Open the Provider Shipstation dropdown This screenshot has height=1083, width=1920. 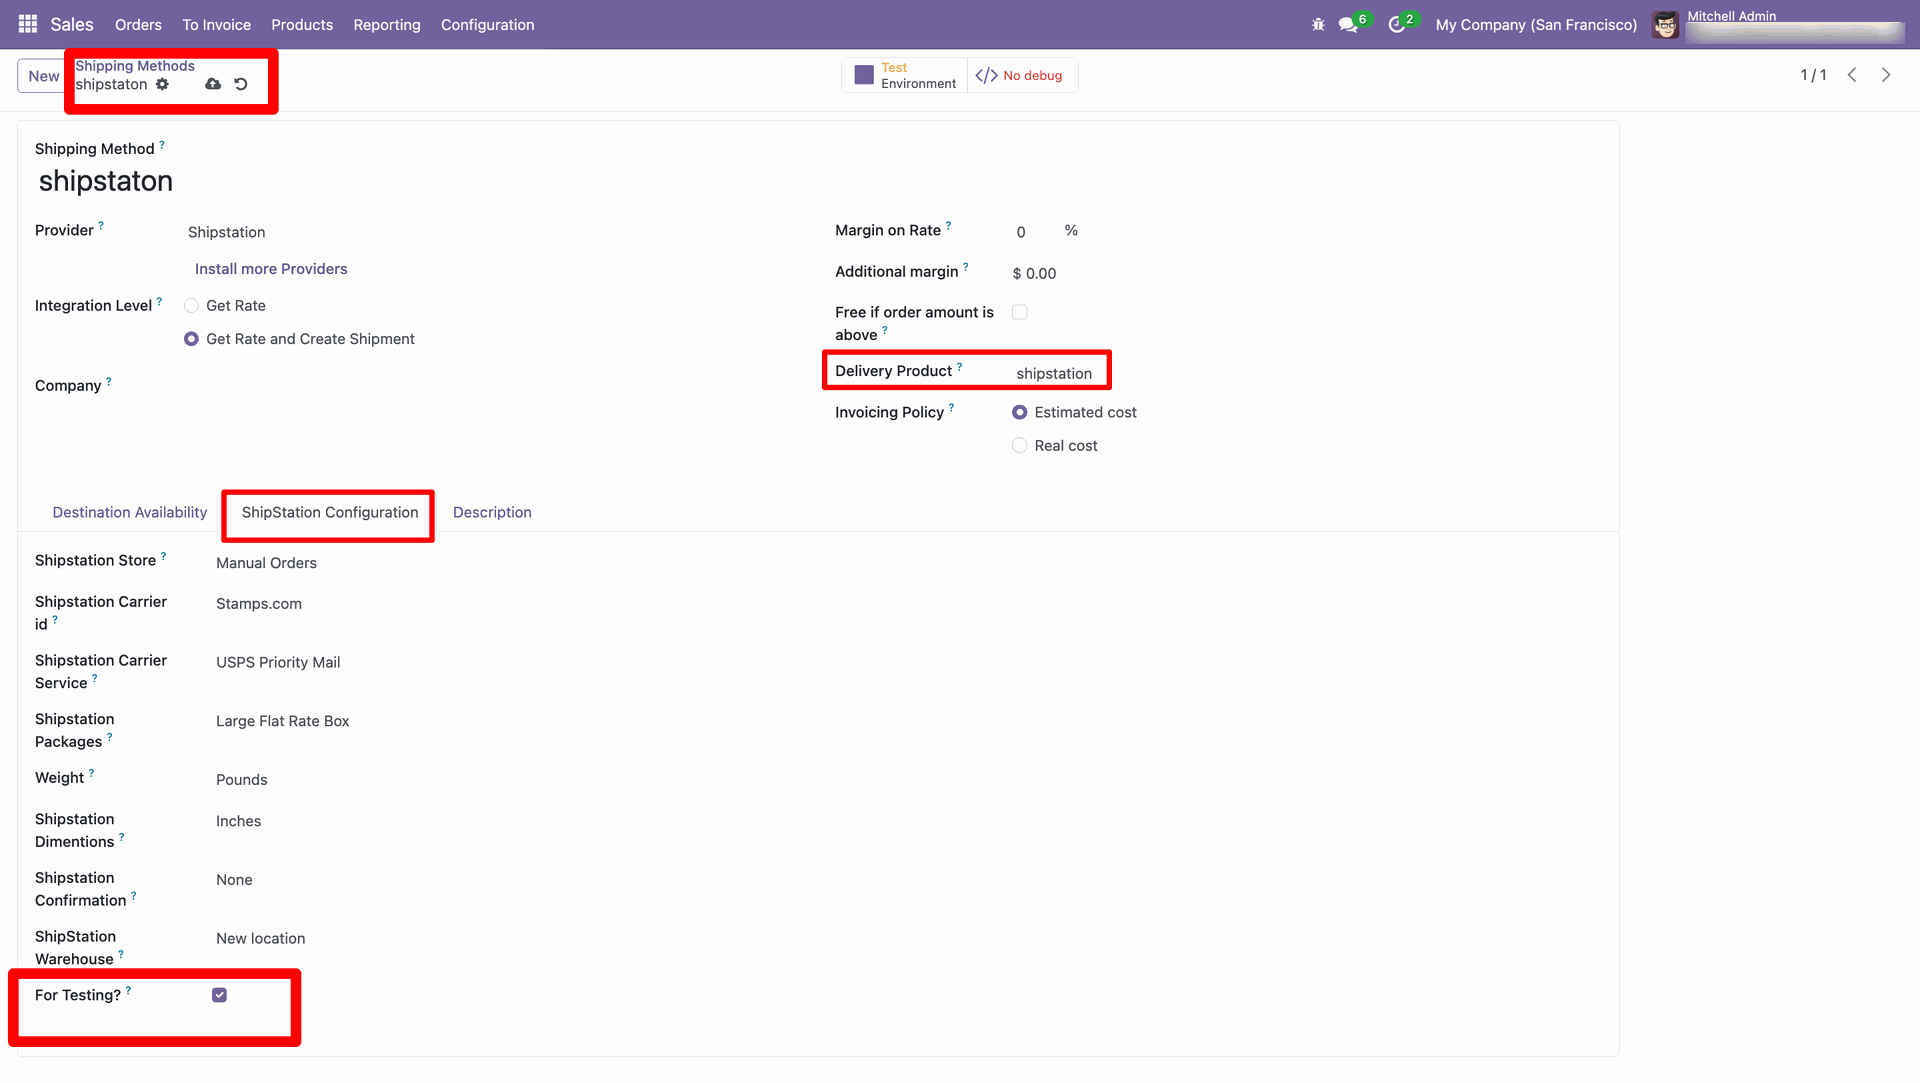pos(227,232)
